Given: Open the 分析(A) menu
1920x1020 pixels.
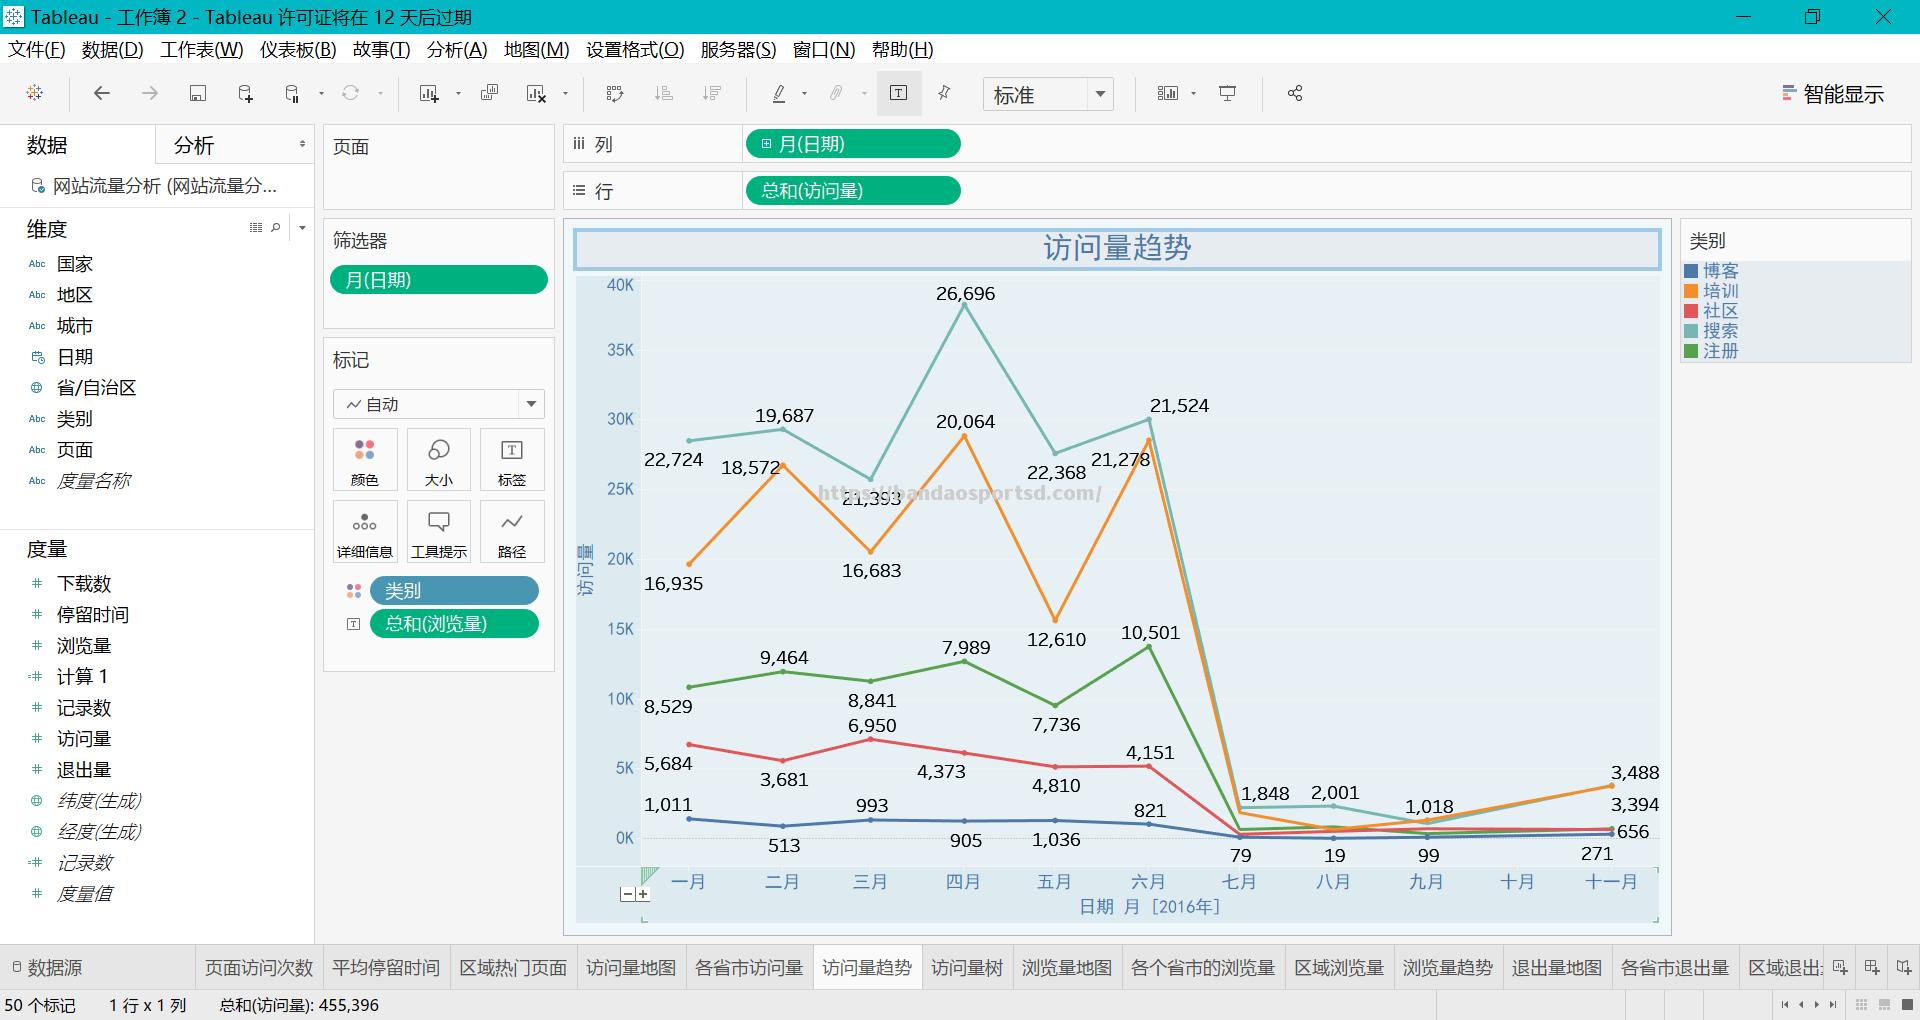Looking at the screenshot, I should 457,49.
